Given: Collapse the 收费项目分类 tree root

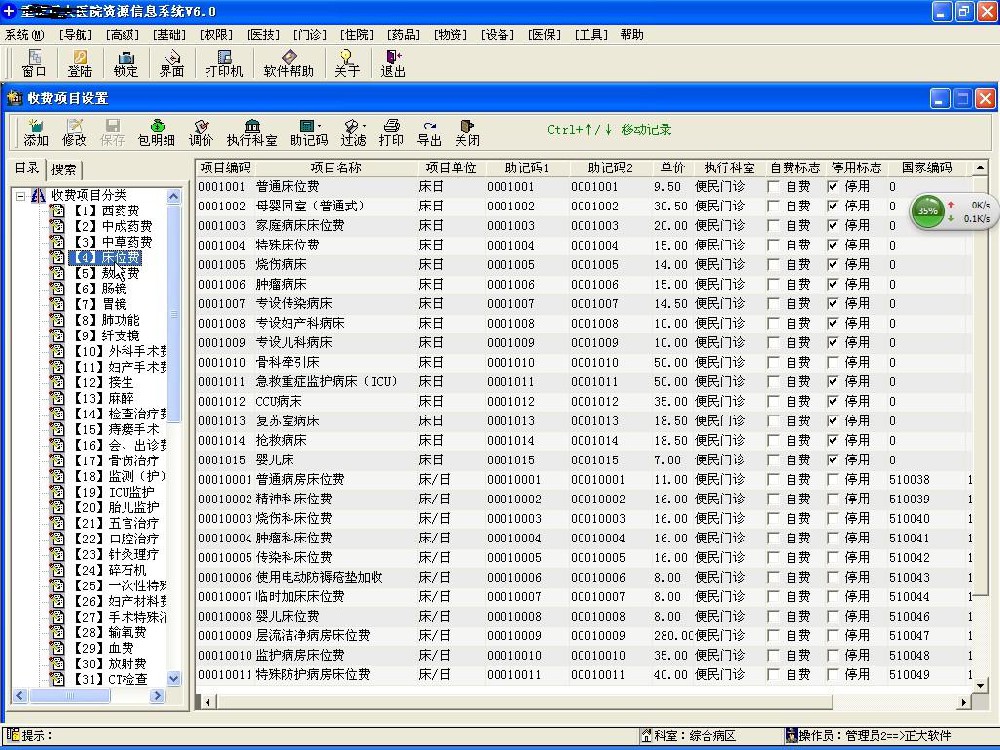Looking at the screenshot, I should (x=20, y=196).
